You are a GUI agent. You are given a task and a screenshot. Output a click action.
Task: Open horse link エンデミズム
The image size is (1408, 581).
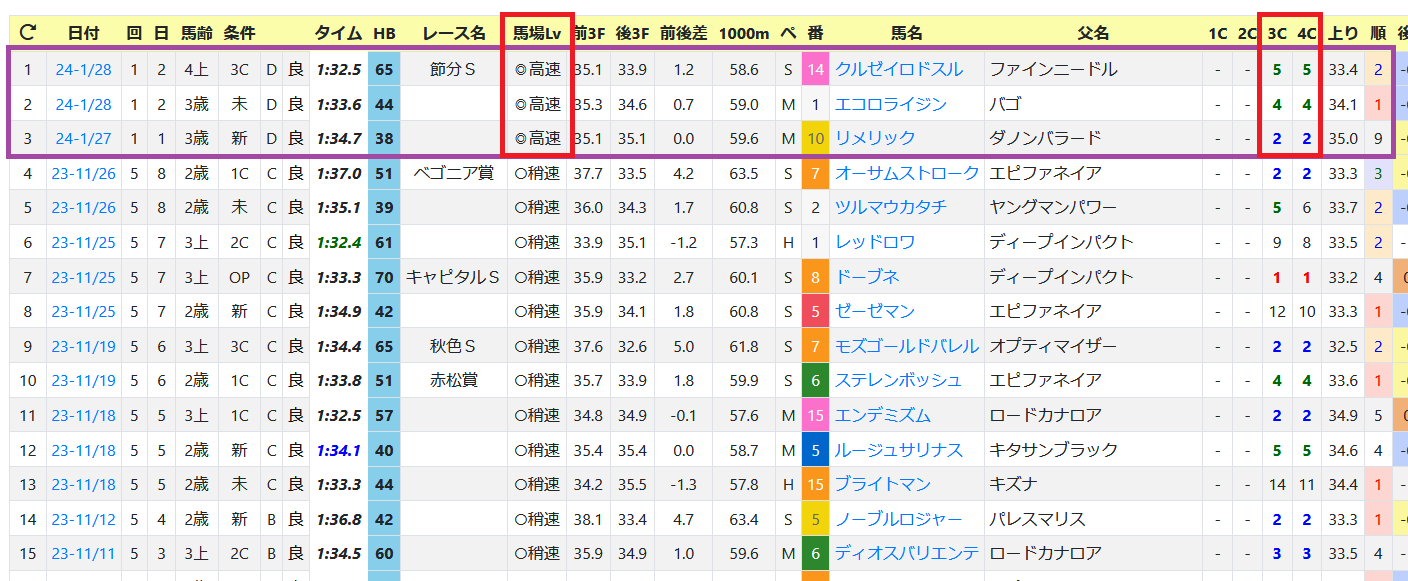coord(883,415)
